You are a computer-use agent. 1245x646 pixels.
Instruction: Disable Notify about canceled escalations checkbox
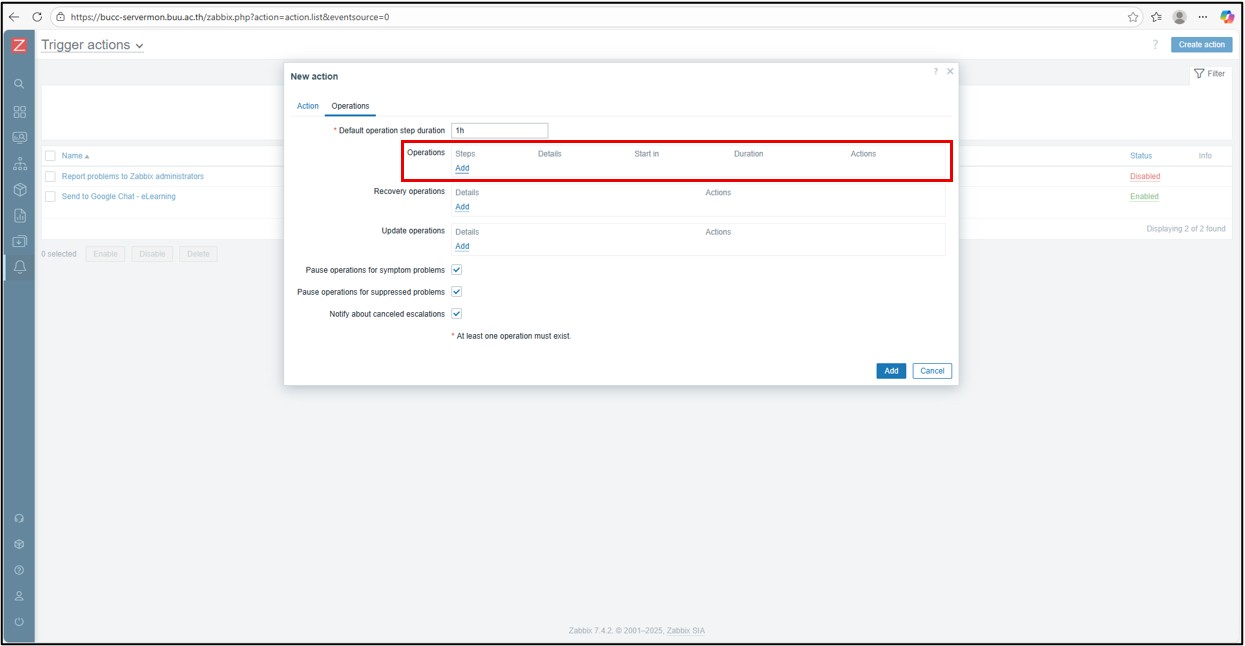(457, 314)
